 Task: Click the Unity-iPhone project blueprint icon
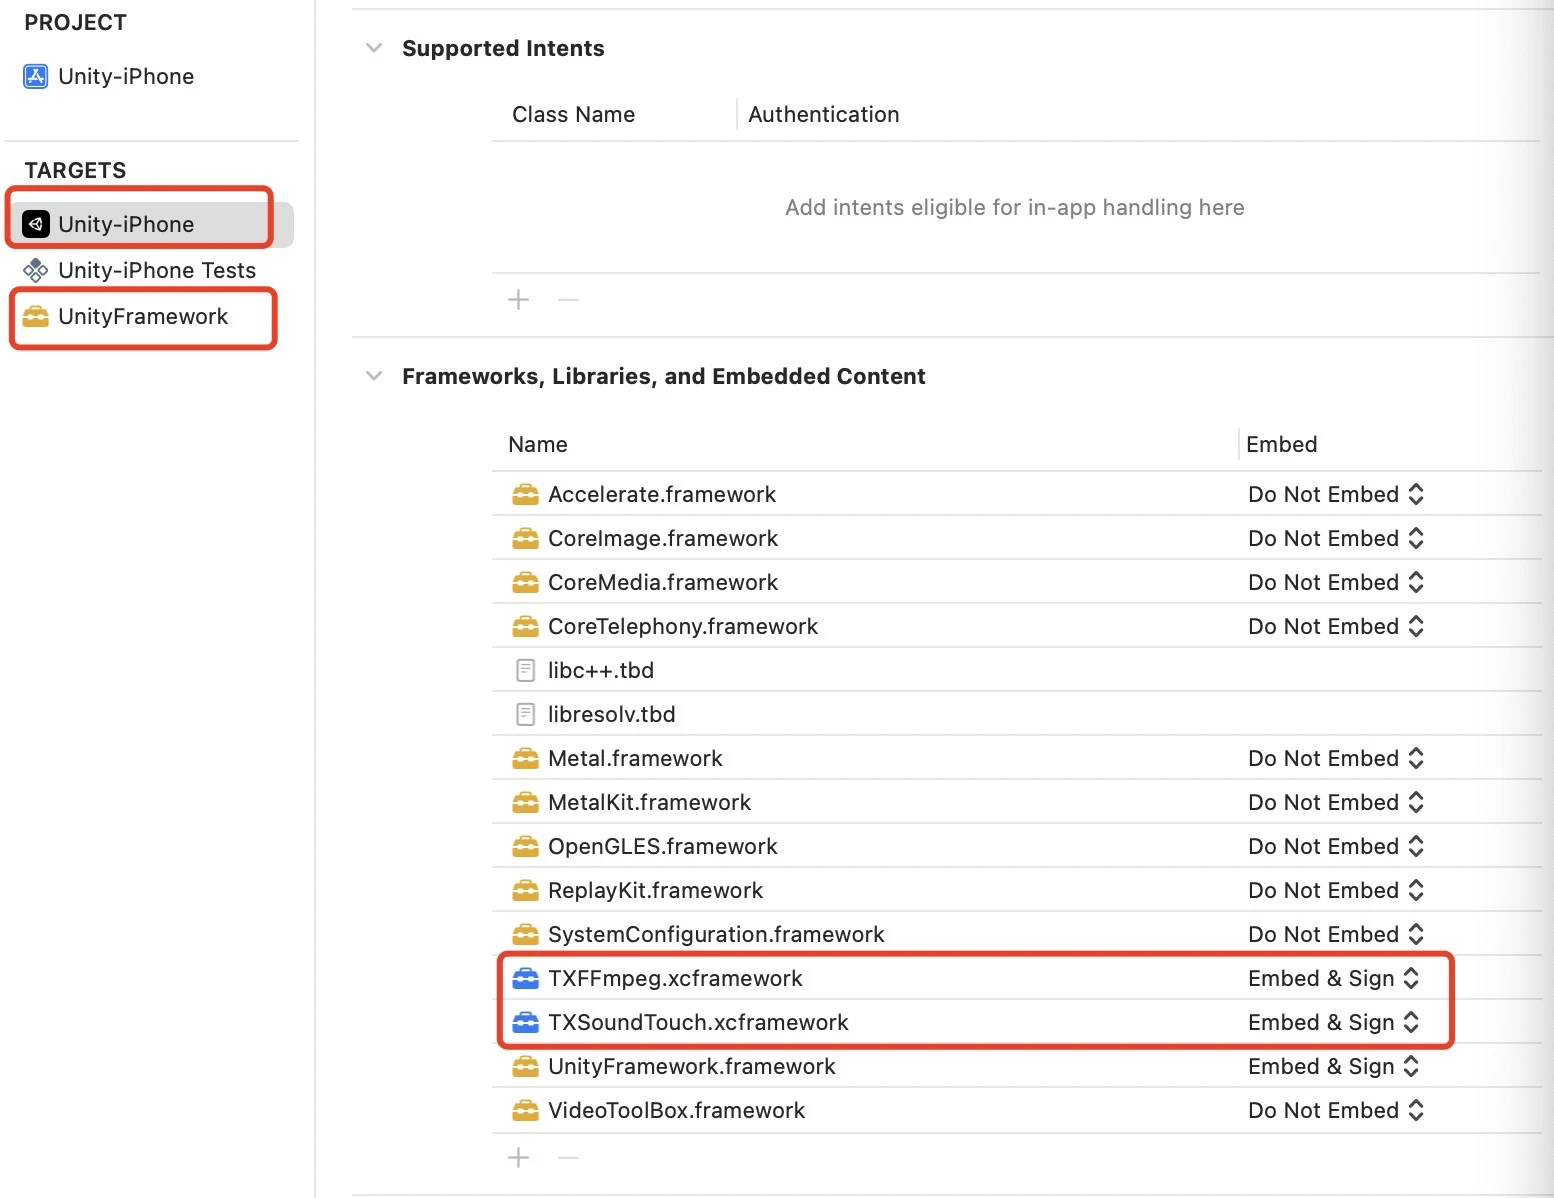click(x=36, y=77)
